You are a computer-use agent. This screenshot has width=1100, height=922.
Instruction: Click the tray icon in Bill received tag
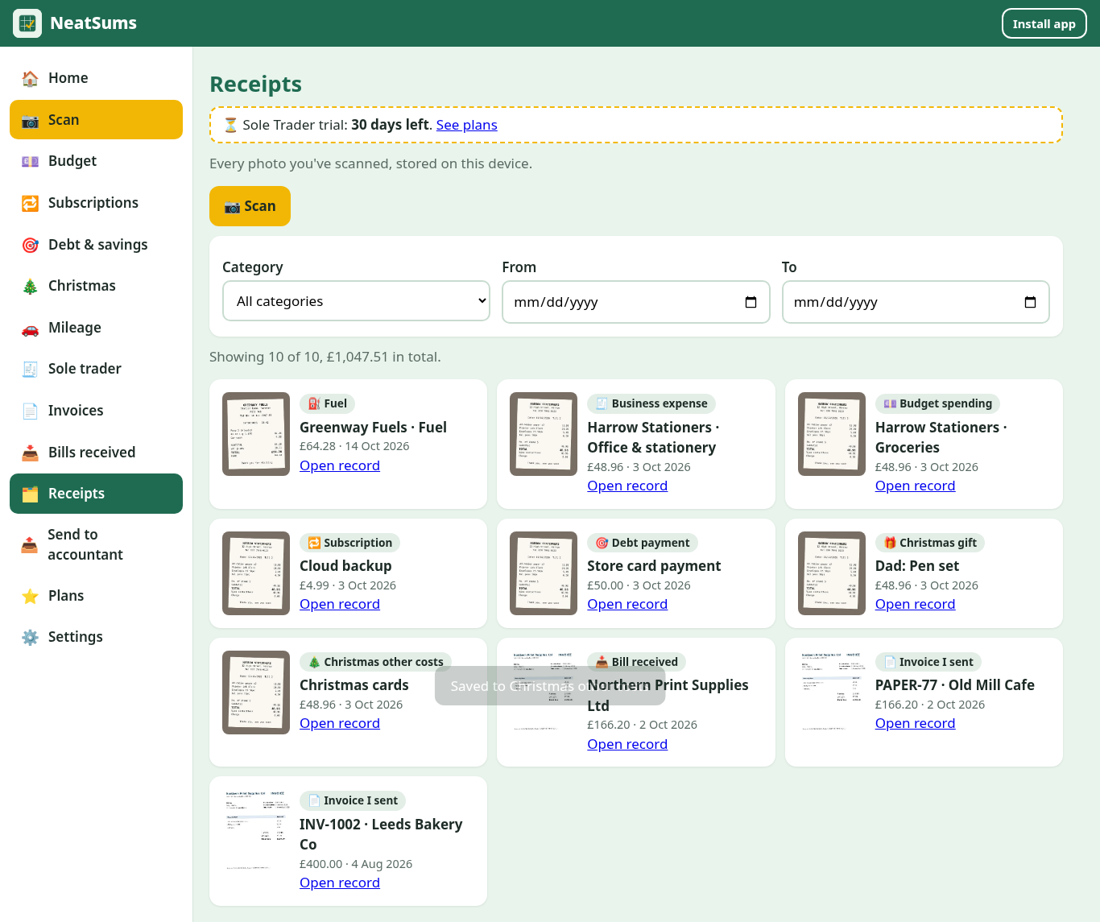[601, 662]
